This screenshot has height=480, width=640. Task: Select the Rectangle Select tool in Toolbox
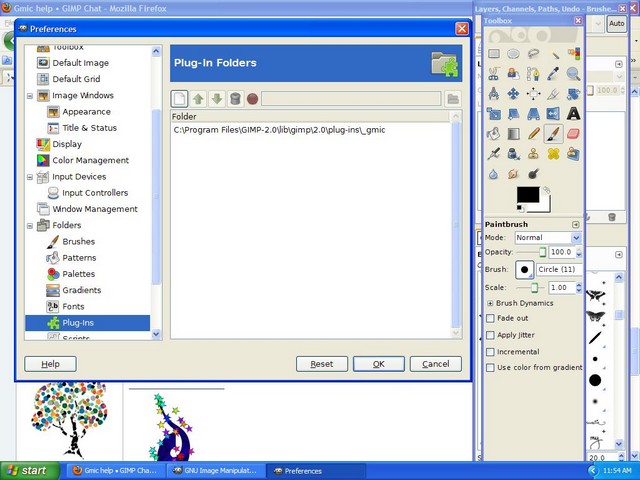click(494, 53)
